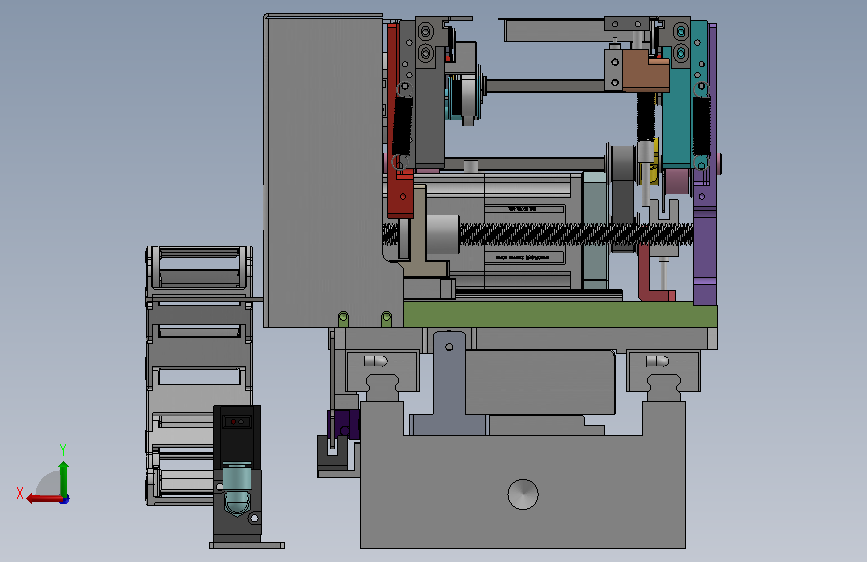This screenshot has width=867, height=562.
Task: Select the black threaded lead screw
Action: point(575,234)
